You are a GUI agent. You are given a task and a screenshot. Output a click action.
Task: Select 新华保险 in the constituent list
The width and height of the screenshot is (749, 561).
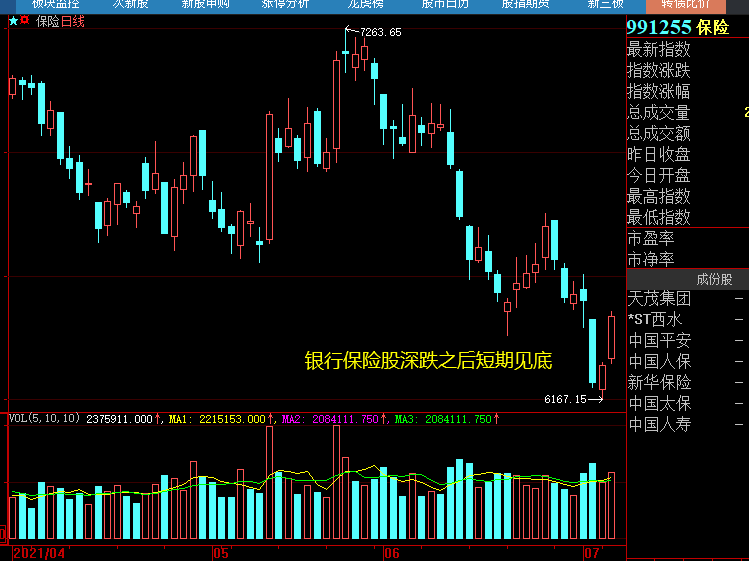point(687,383)
